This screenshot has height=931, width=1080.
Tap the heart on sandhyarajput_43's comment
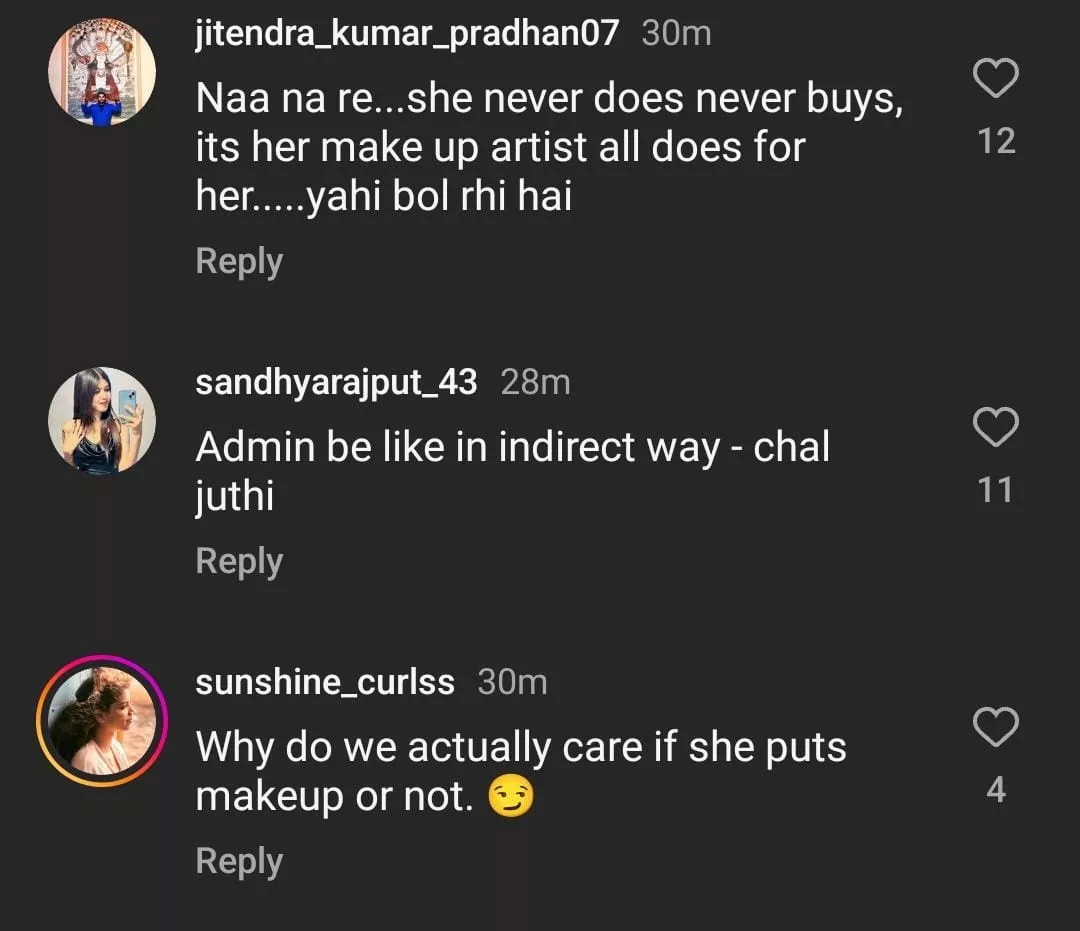tap(996, 428)
